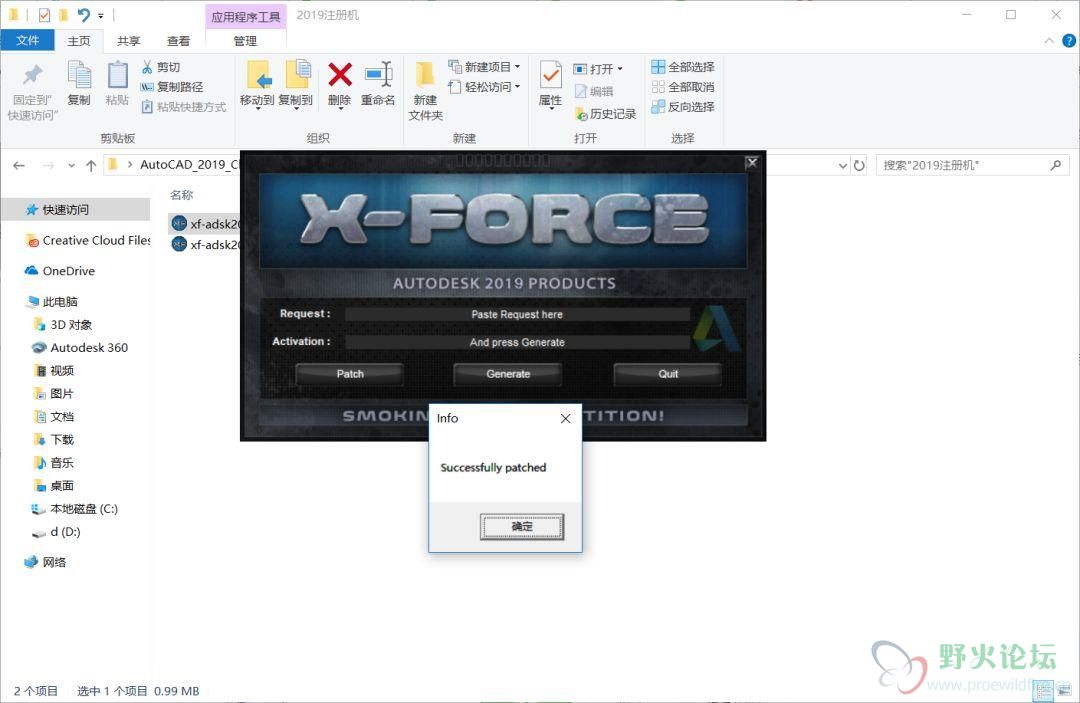Image resolution: width=1080 pixels, height=703 pixels.
Task: Select This PC (此电脑) in the sidebar
Action: pyautogui.click(x=52, y=302)
